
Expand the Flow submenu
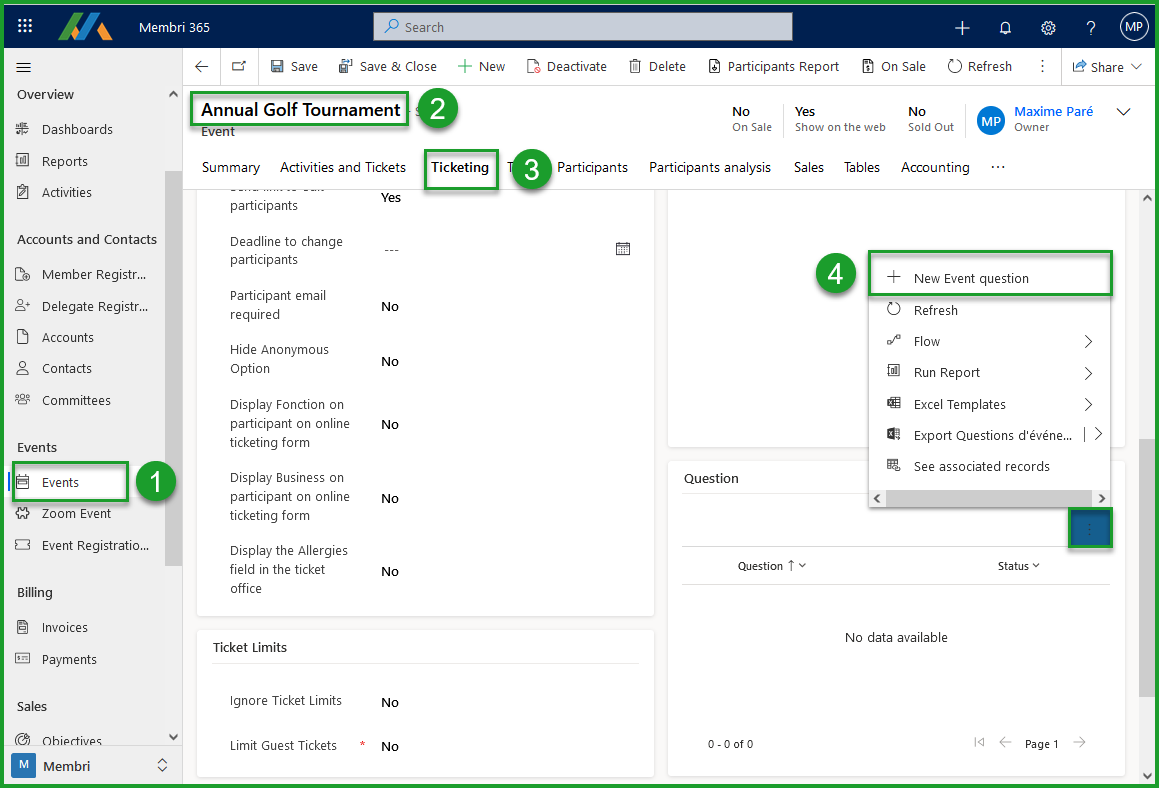pyautogui.click(x=927, y=341)
